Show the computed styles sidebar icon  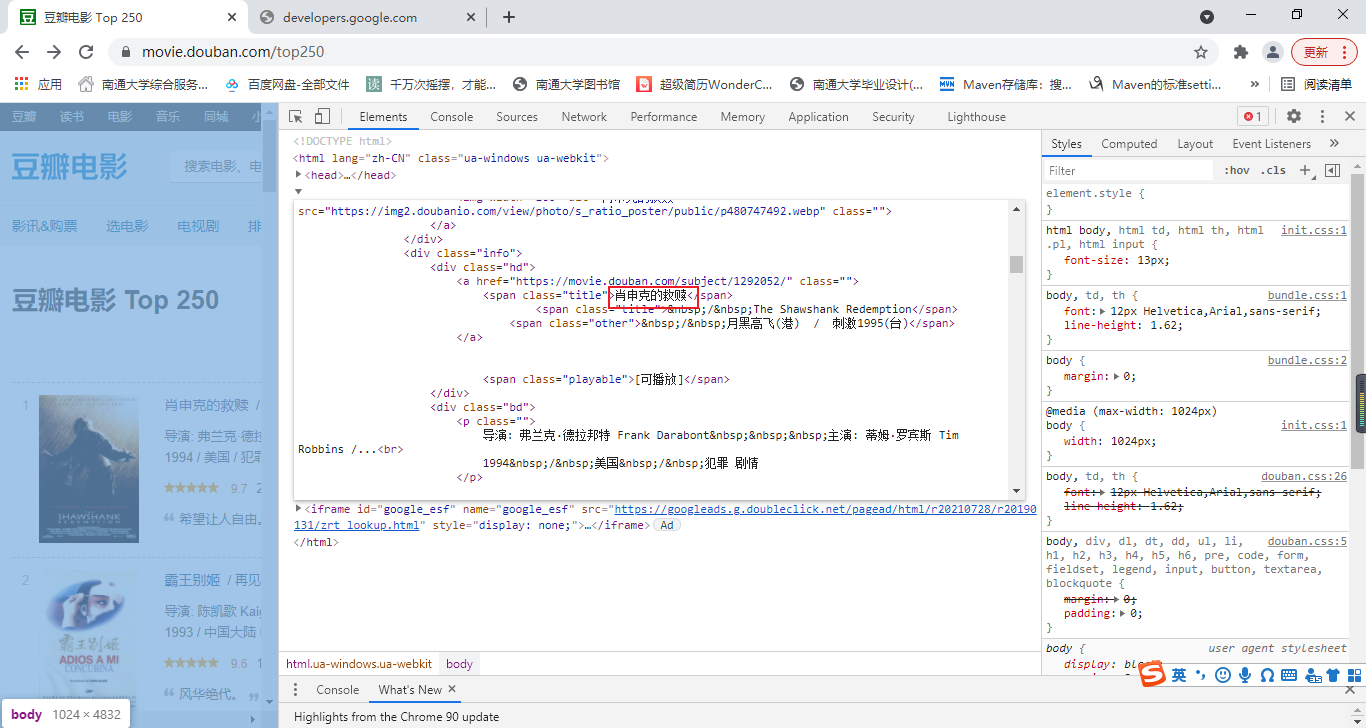(1332, 171)
